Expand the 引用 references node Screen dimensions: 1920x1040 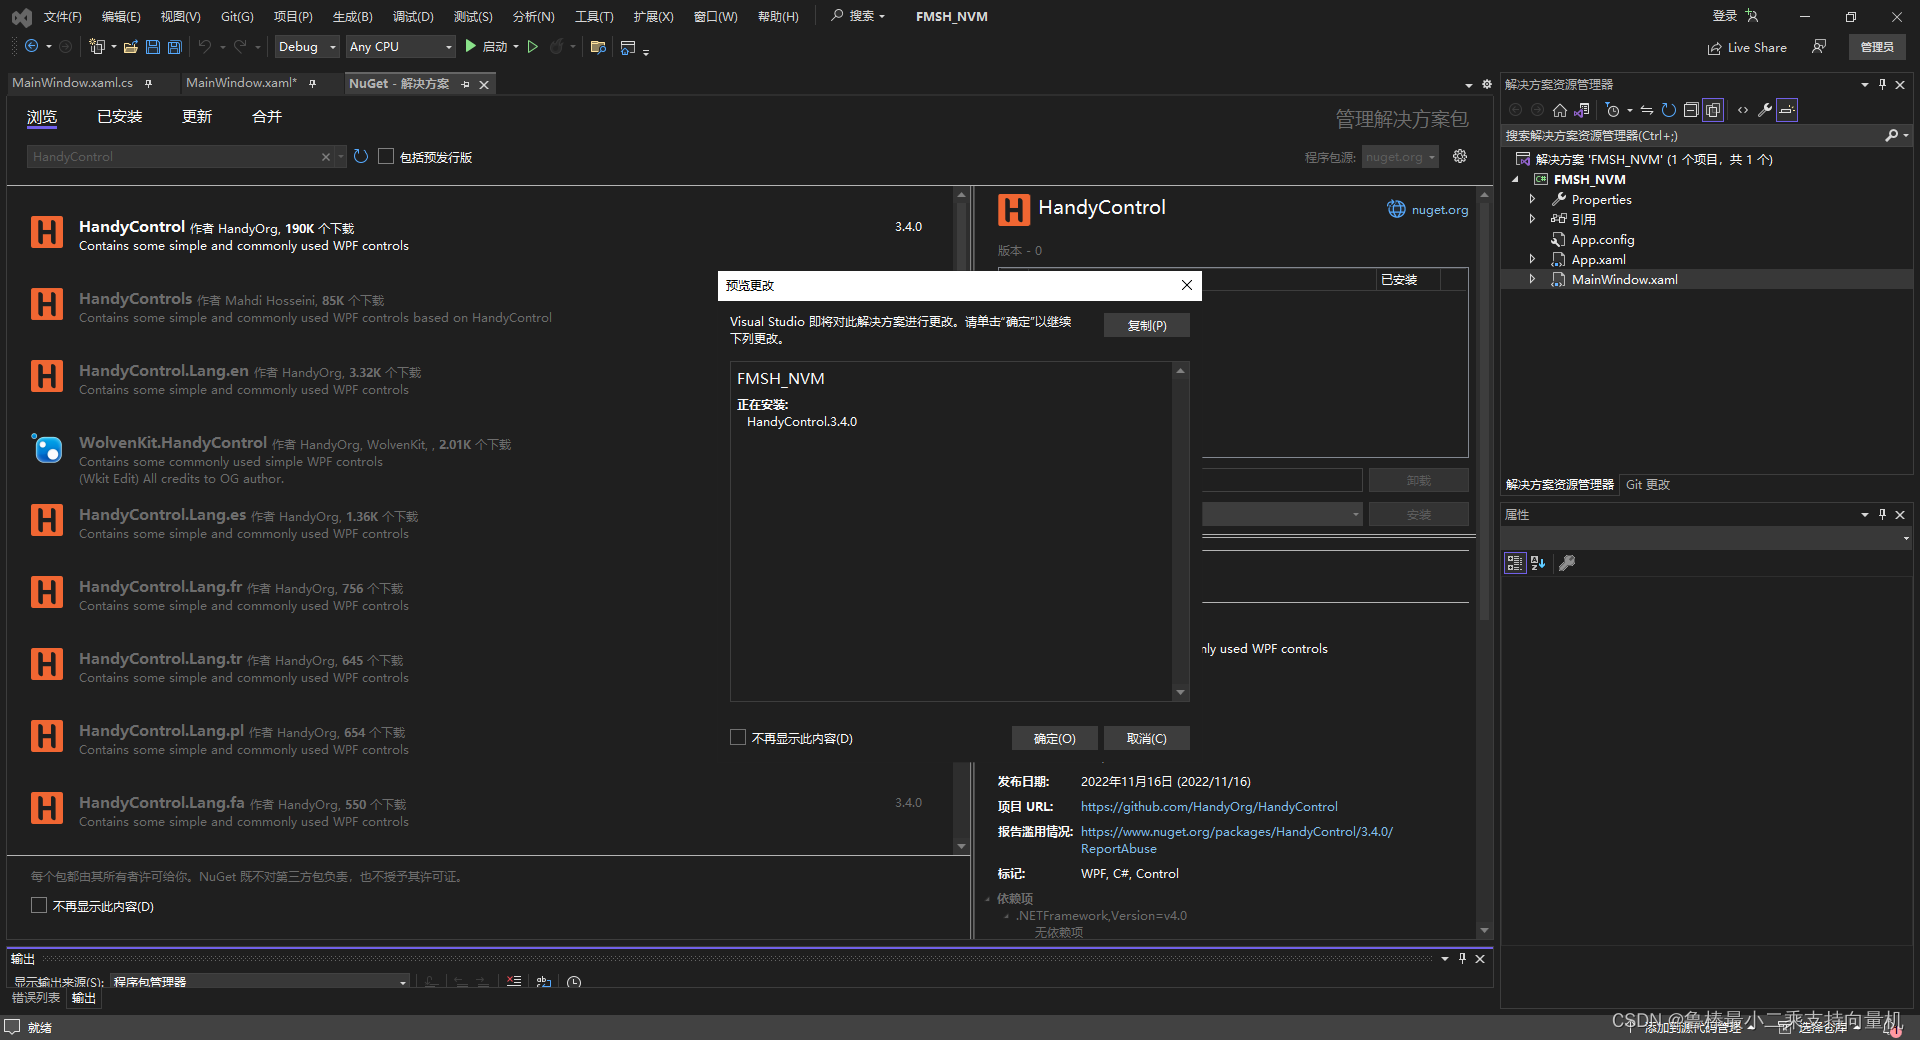click(1532, 219)
